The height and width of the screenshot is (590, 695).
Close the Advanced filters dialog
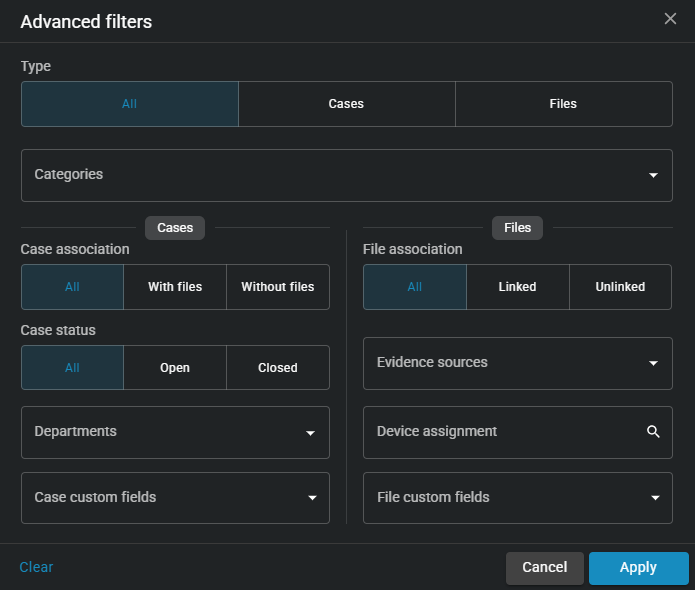point(670,19)
